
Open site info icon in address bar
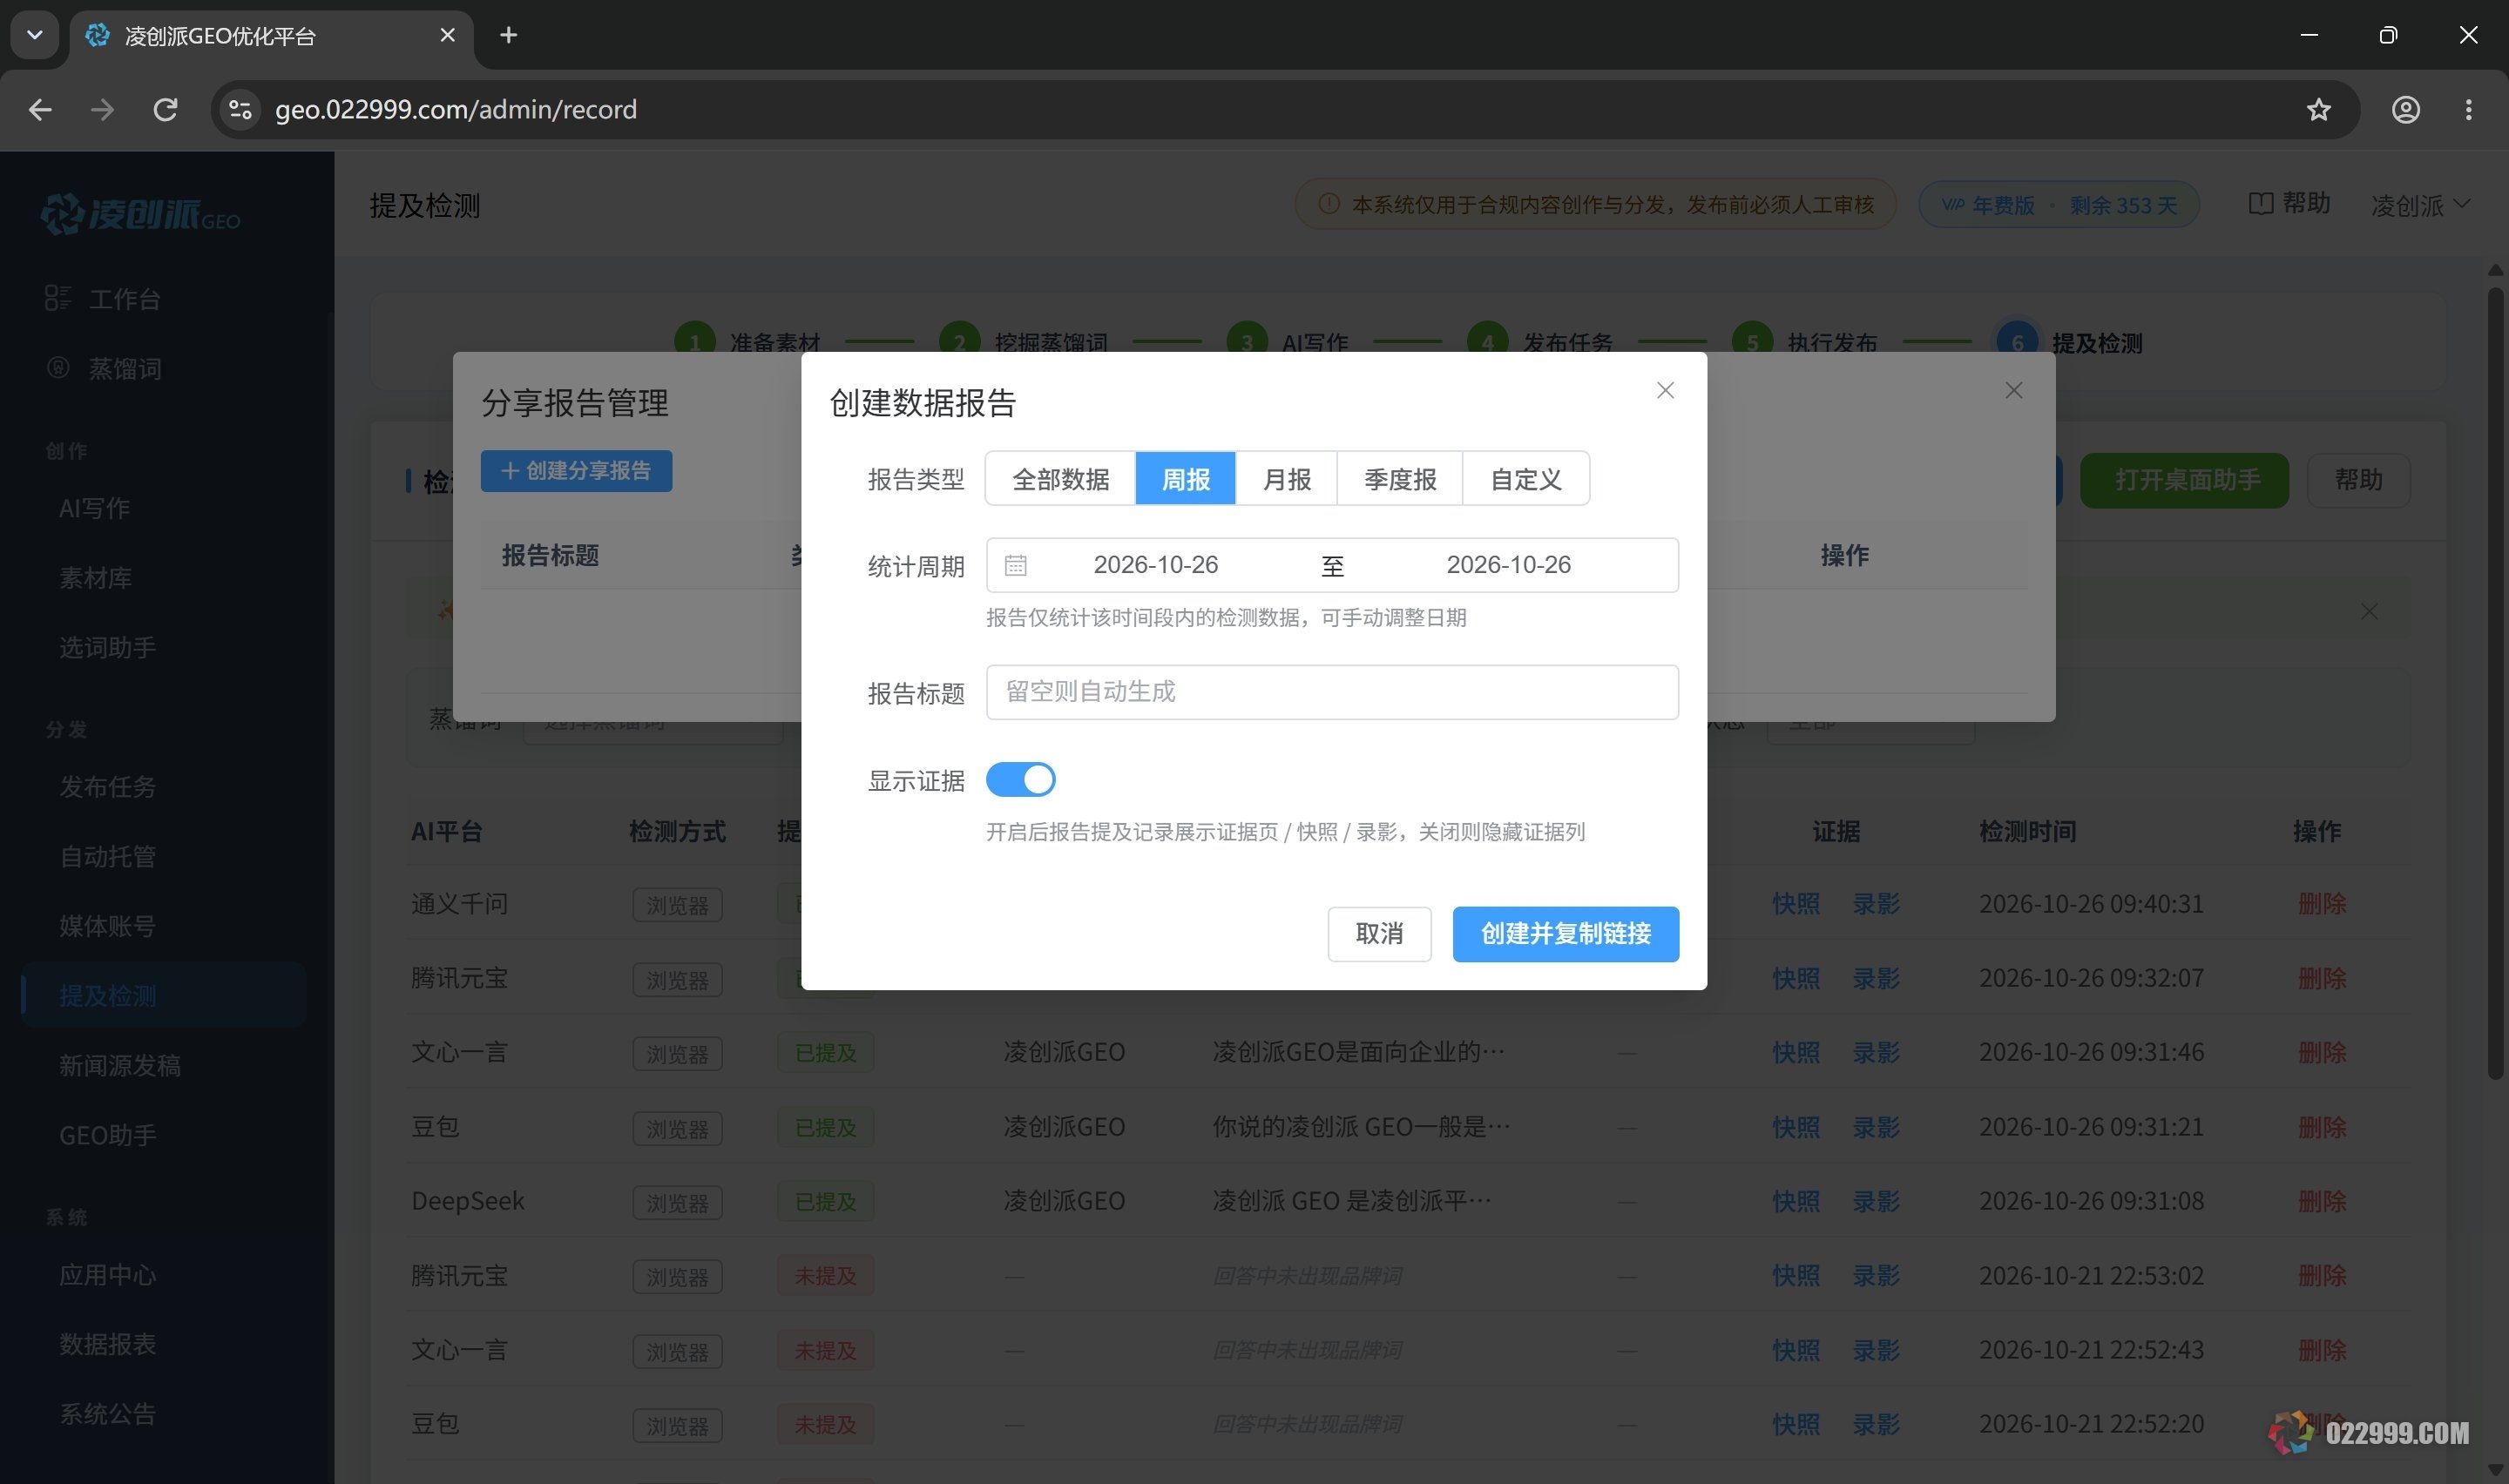pyautogui.click(x=240, y=109)
